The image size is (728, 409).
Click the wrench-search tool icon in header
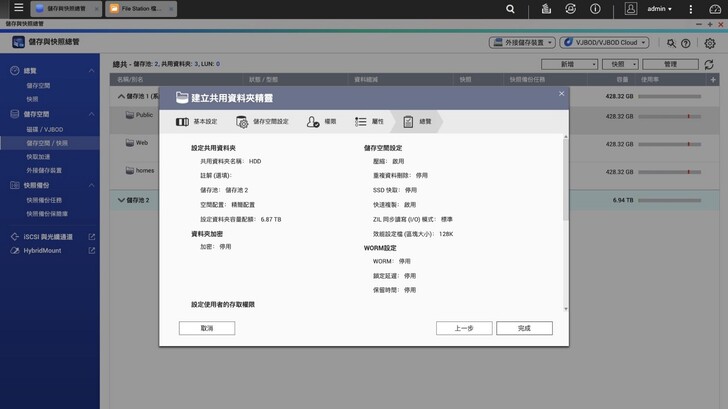pyautogui.click(x=671, y=43)
